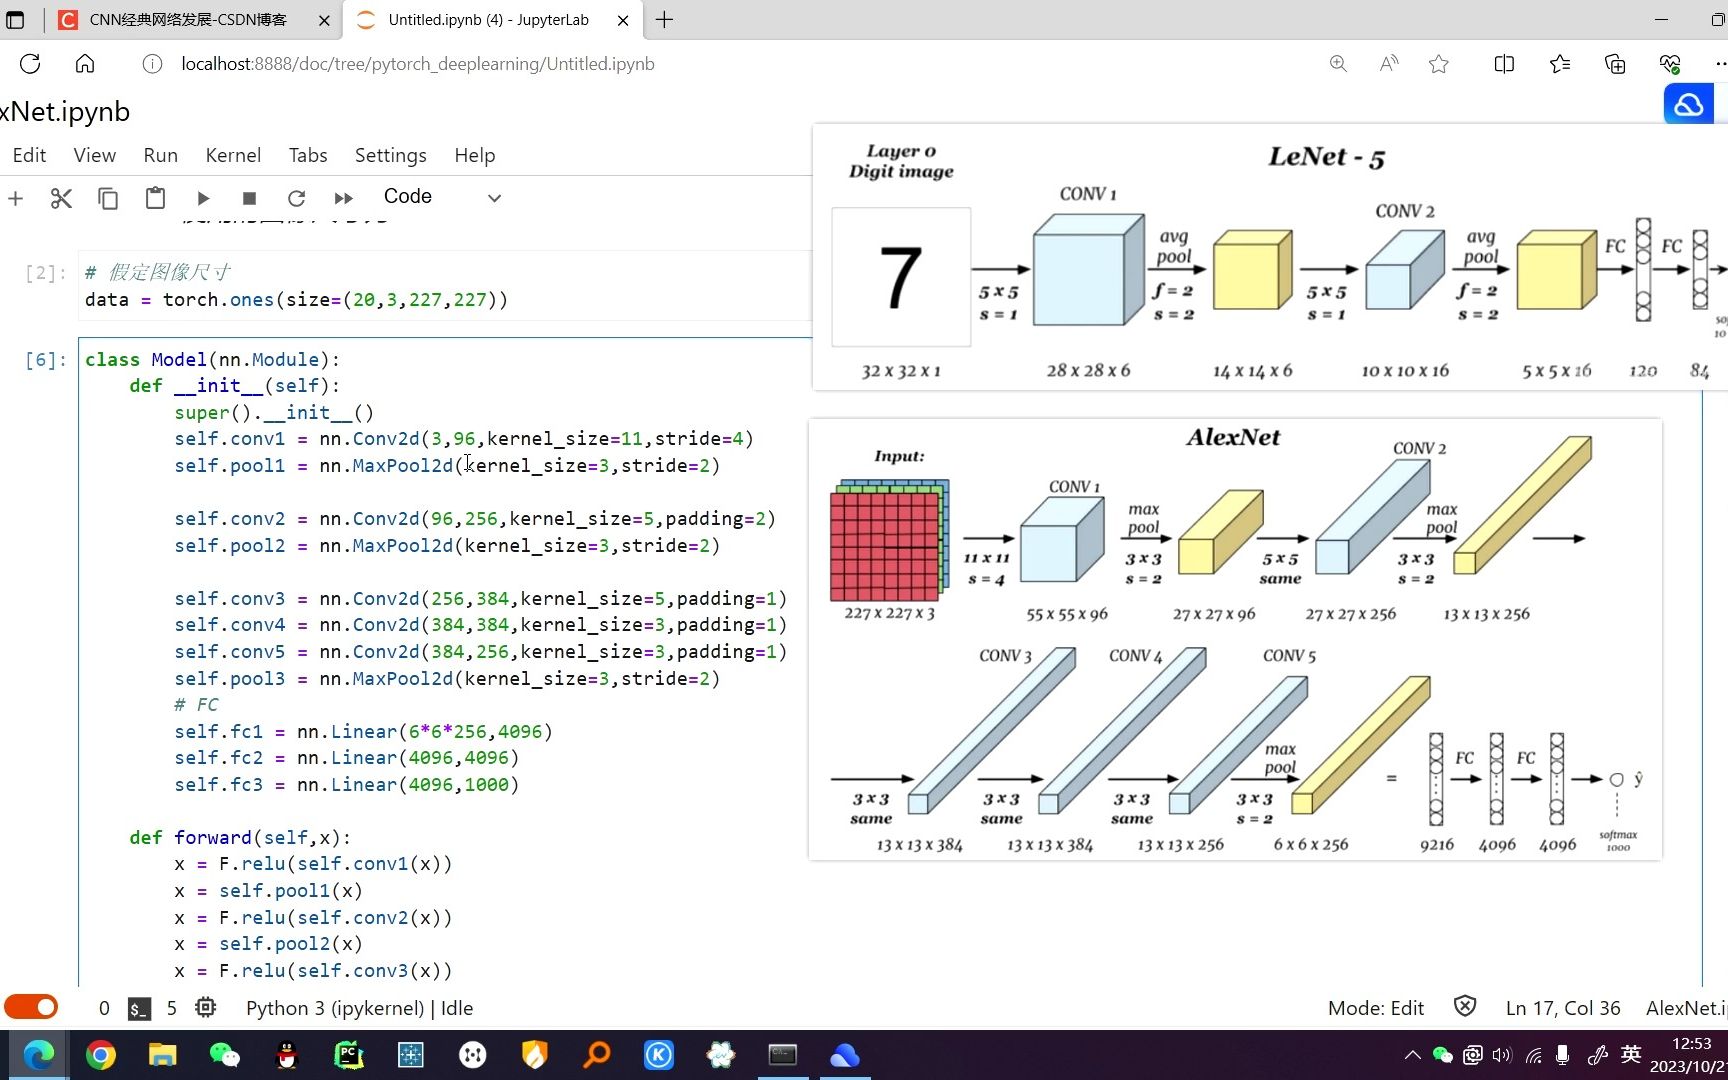This screenshot has height=1080, width=1728.
Task: Open the Tabs menu
Action: tap(308, 155)
